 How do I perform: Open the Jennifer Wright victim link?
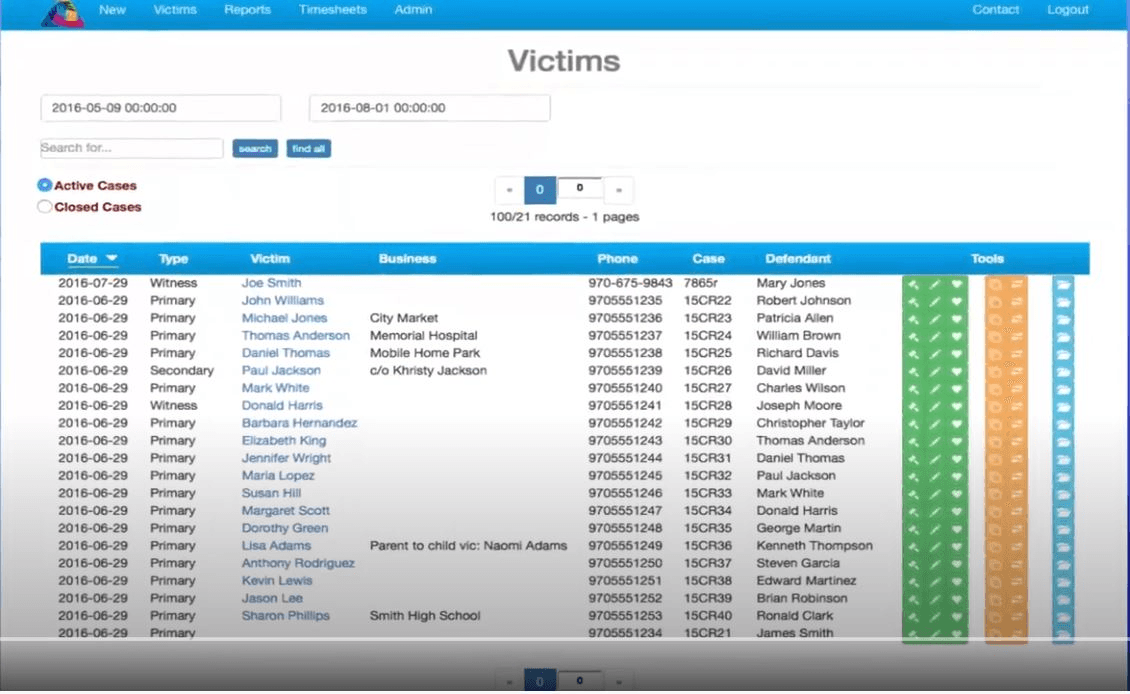click(x=286, y=458)
